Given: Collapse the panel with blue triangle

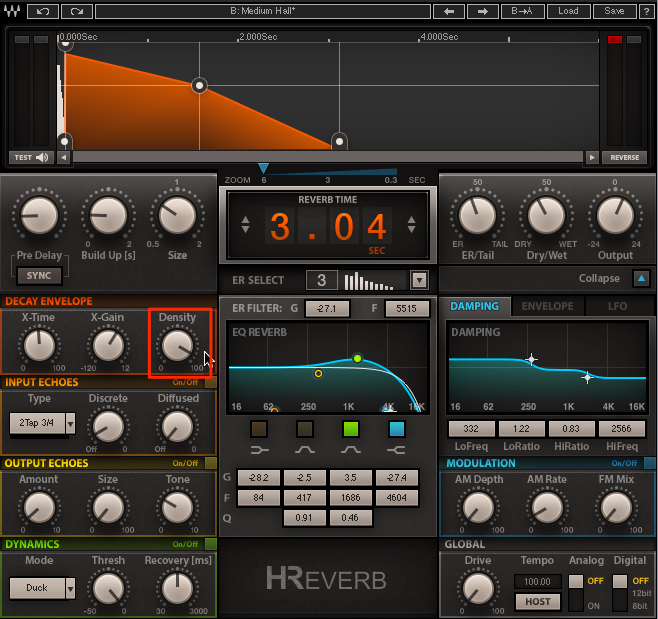Looking at the screenshot, I should 641,278.
